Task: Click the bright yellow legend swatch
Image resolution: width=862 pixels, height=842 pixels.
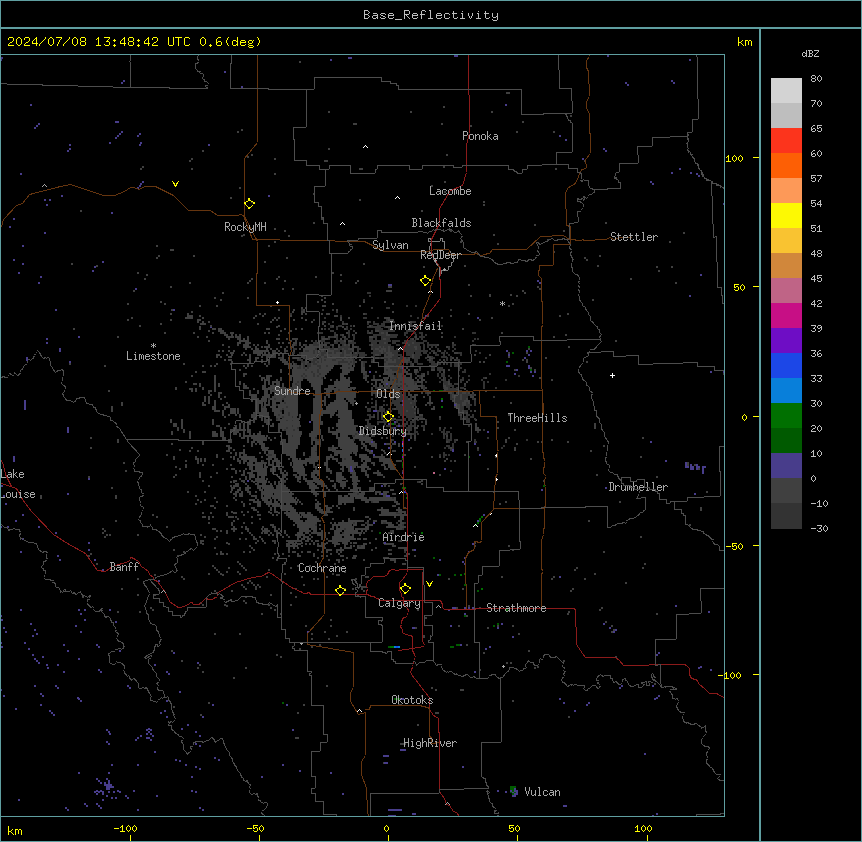Action: (786, 215)
